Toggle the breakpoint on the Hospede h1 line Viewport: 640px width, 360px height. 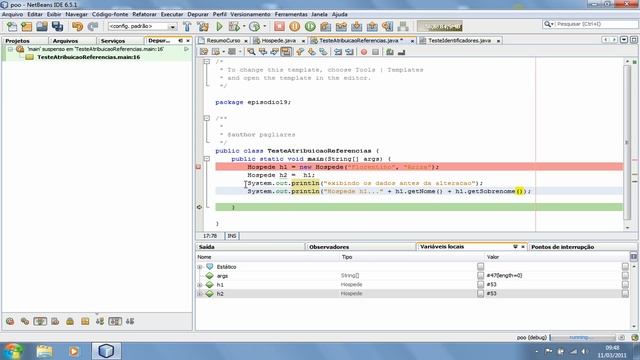(199, 167)
